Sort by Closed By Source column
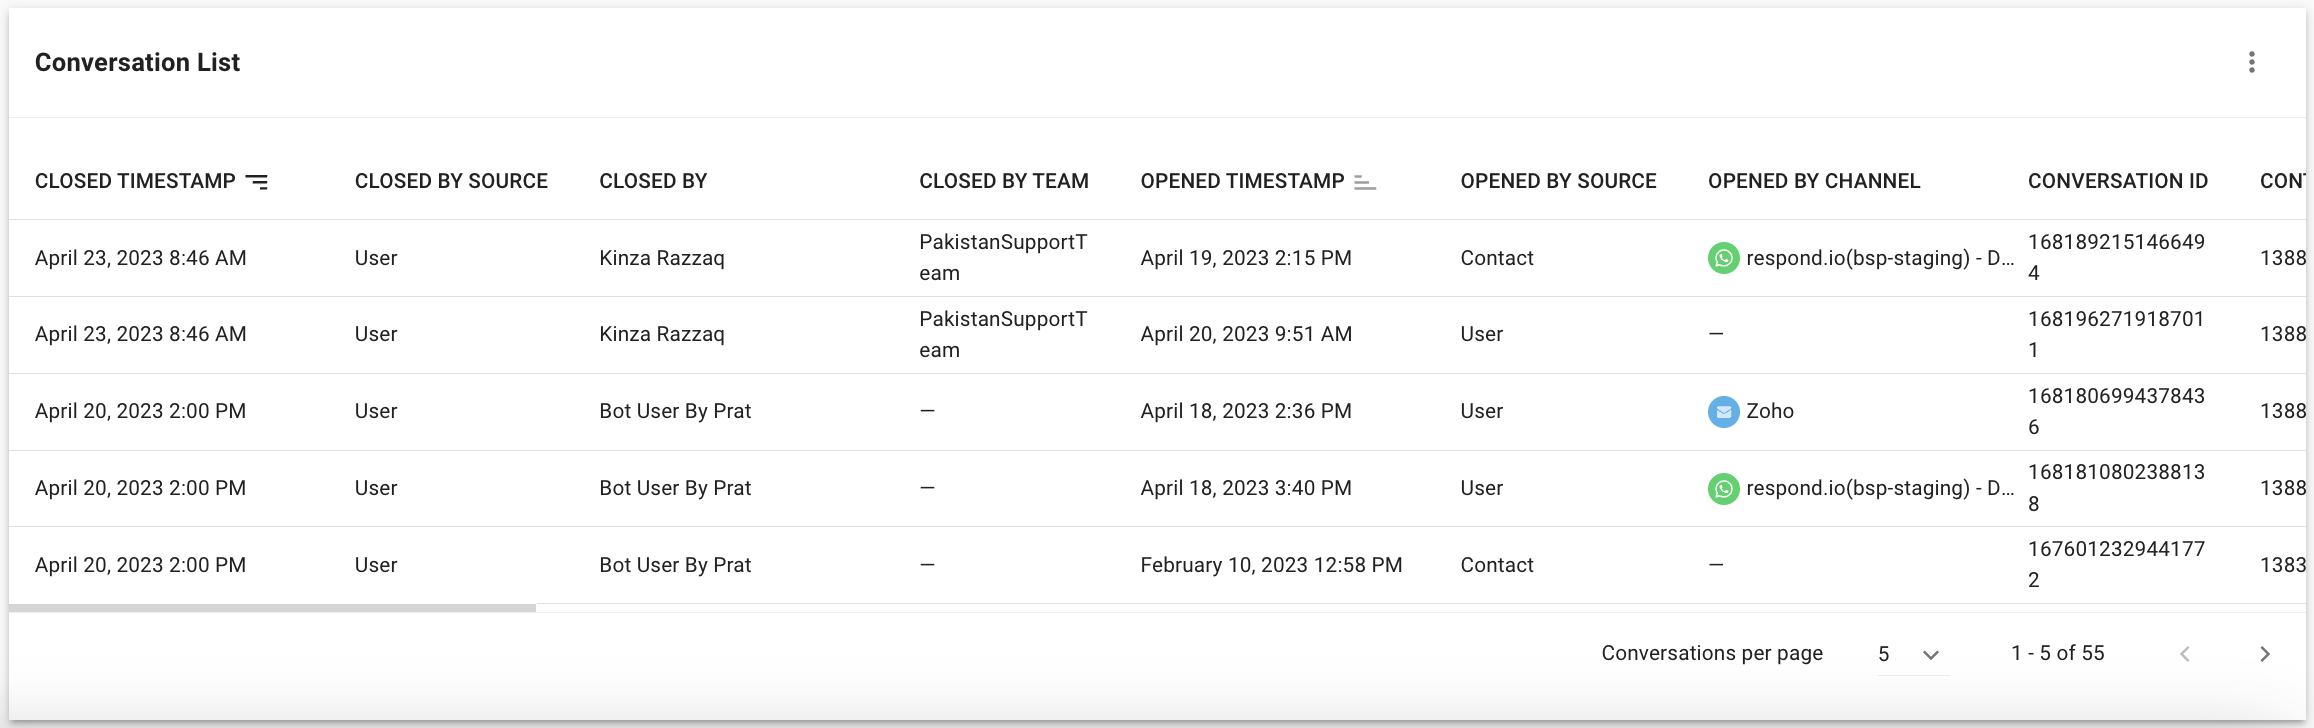Image resolution: width=2314 pixels, height=728 pixels. pyautogui.click(x=451, y=181)
